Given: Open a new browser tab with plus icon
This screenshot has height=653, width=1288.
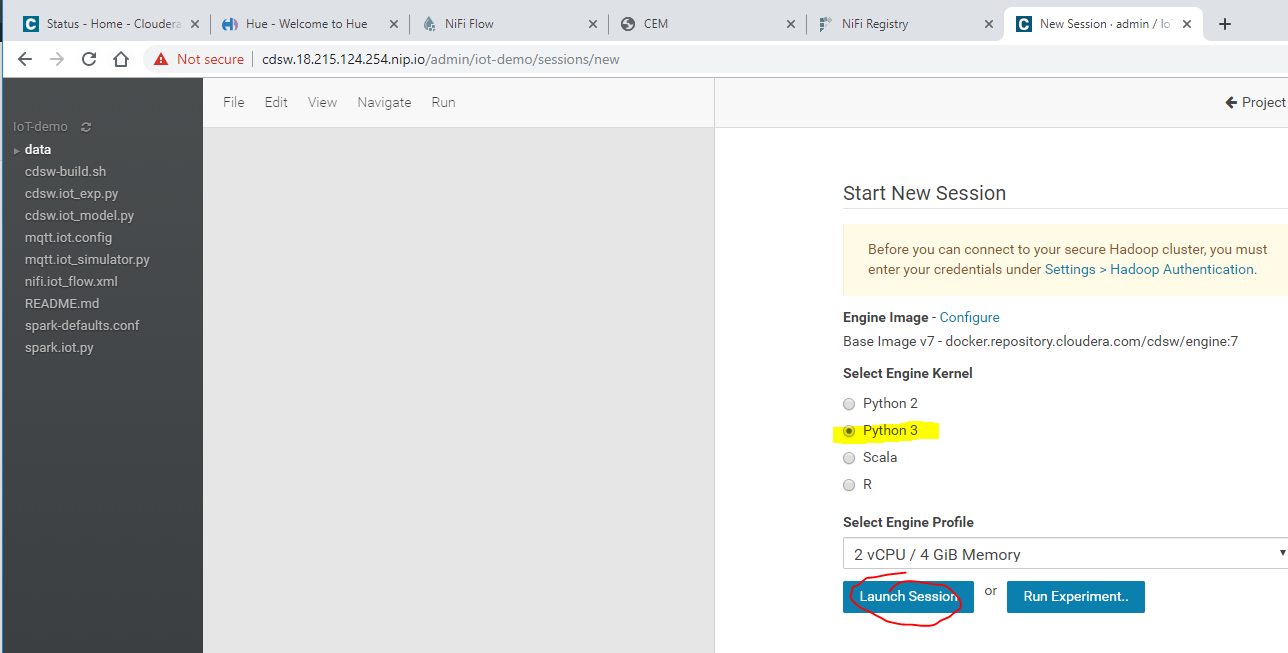Looking at the screenshot, I should click(1225, 24).
